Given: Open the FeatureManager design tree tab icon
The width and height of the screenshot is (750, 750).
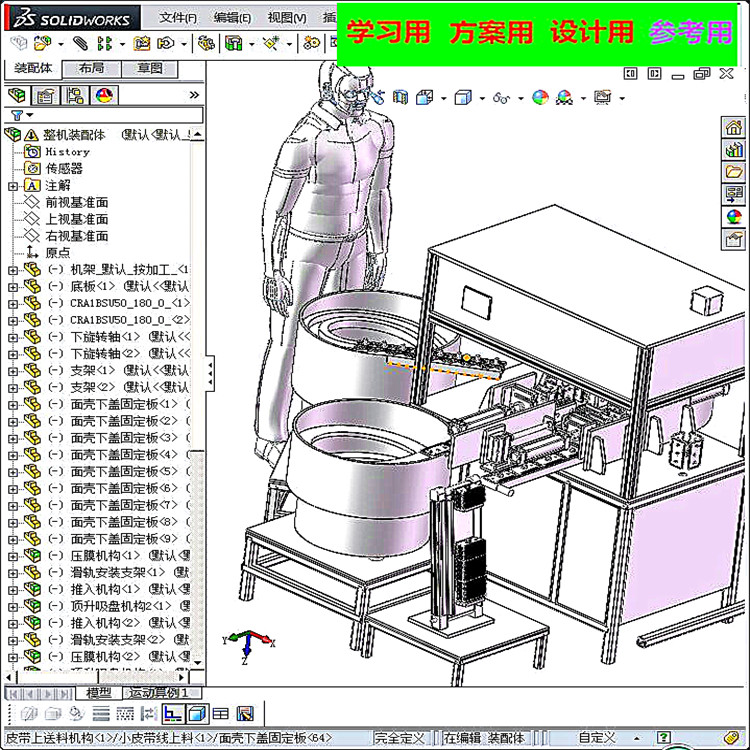Looking at the screenshot, I should [17, 95].
